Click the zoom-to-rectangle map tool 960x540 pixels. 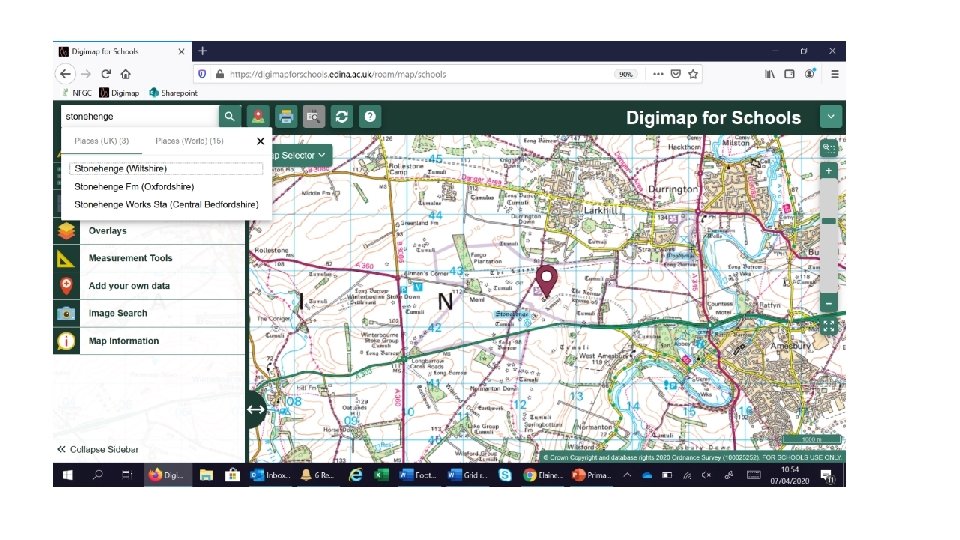[828, 147]
